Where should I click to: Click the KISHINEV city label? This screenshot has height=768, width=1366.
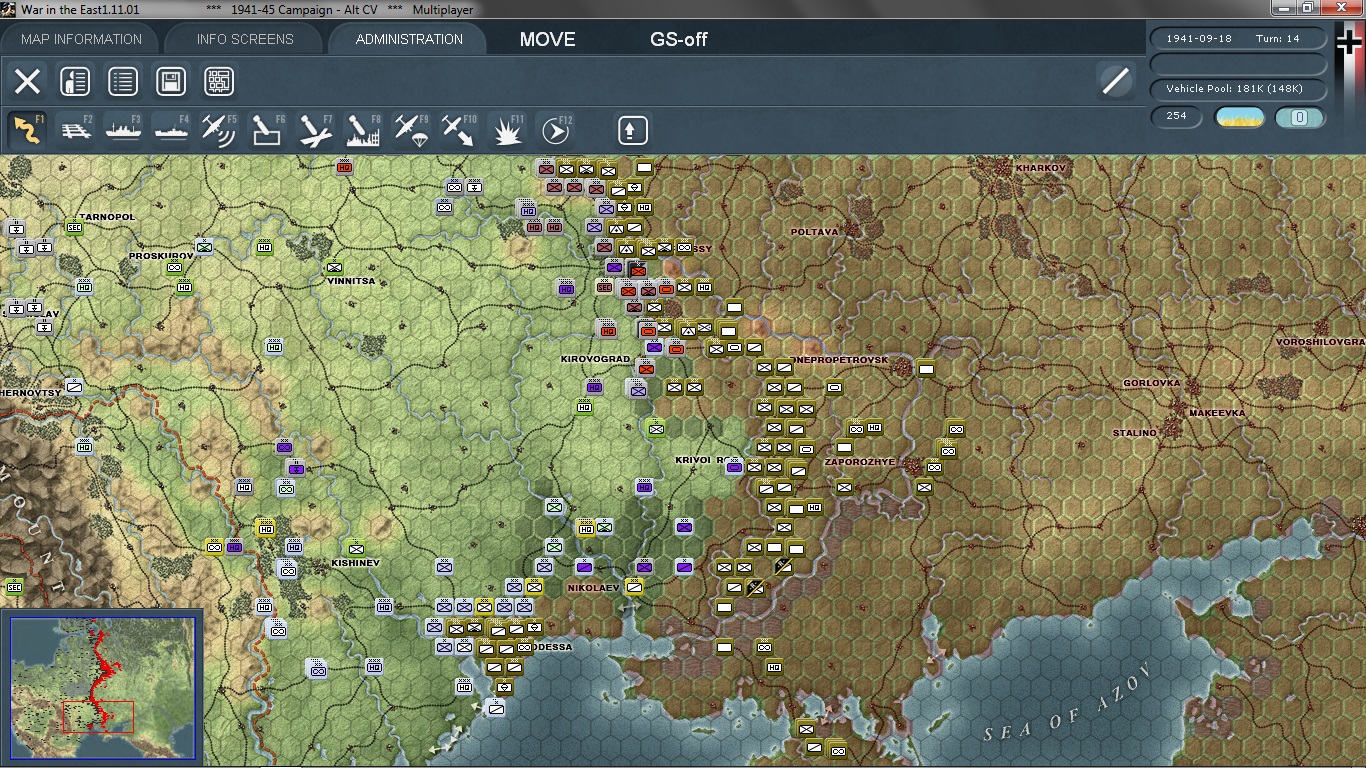356,563
